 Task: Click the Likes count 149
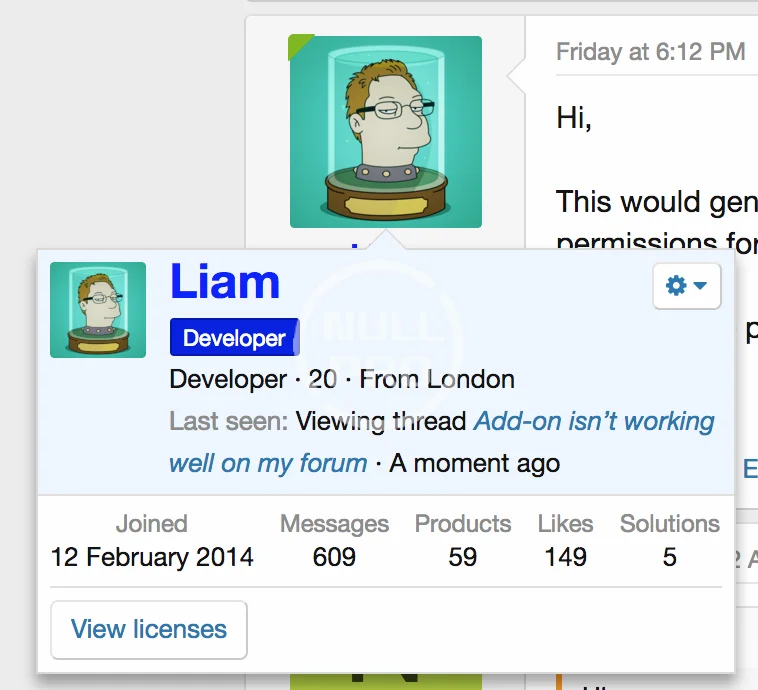(x=565, y=557)
